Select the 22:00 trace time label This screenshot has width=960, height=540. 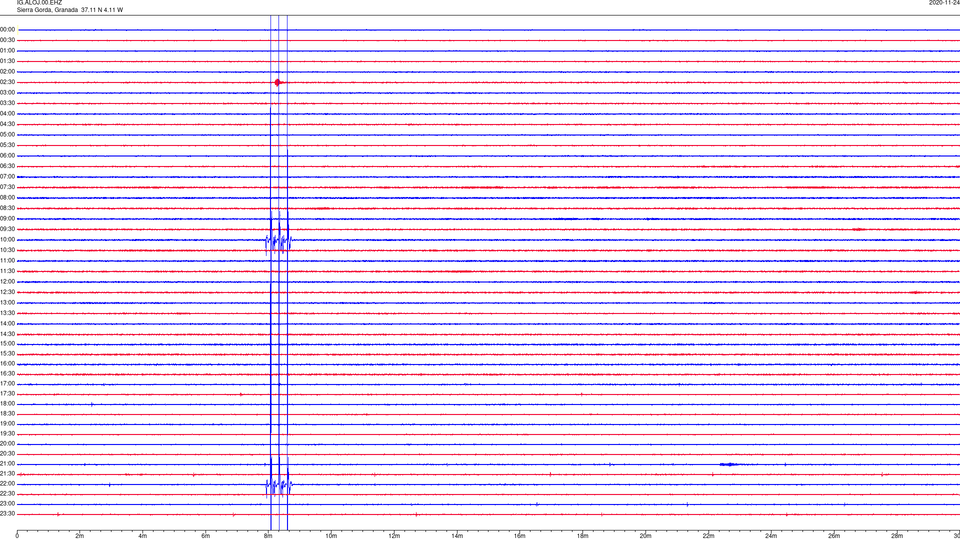pyautogui.click(x=7, y=484)
